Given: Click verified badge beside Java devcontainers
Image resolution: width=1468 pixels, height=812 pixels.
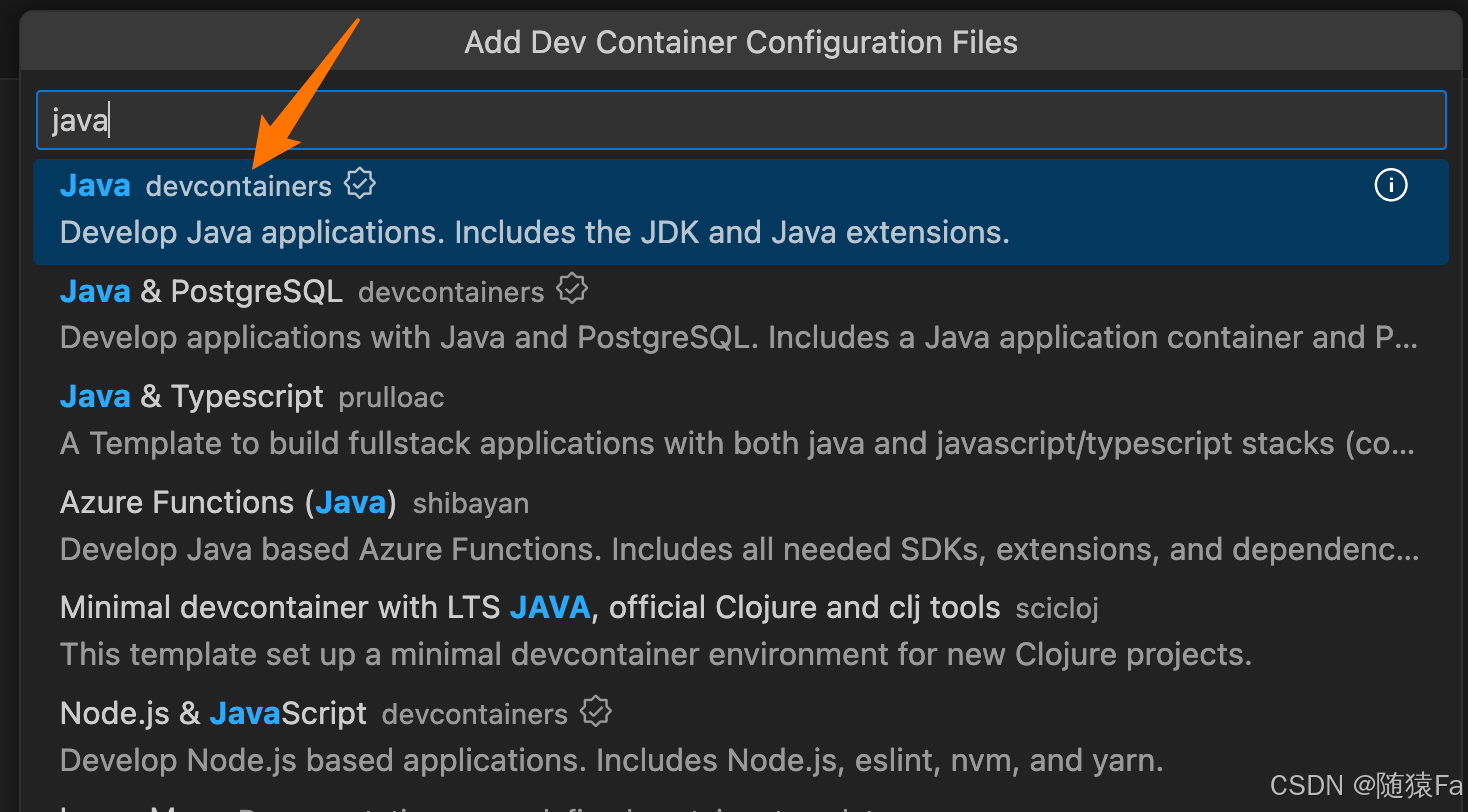Looking at the screenshot, I should [360, 184].
